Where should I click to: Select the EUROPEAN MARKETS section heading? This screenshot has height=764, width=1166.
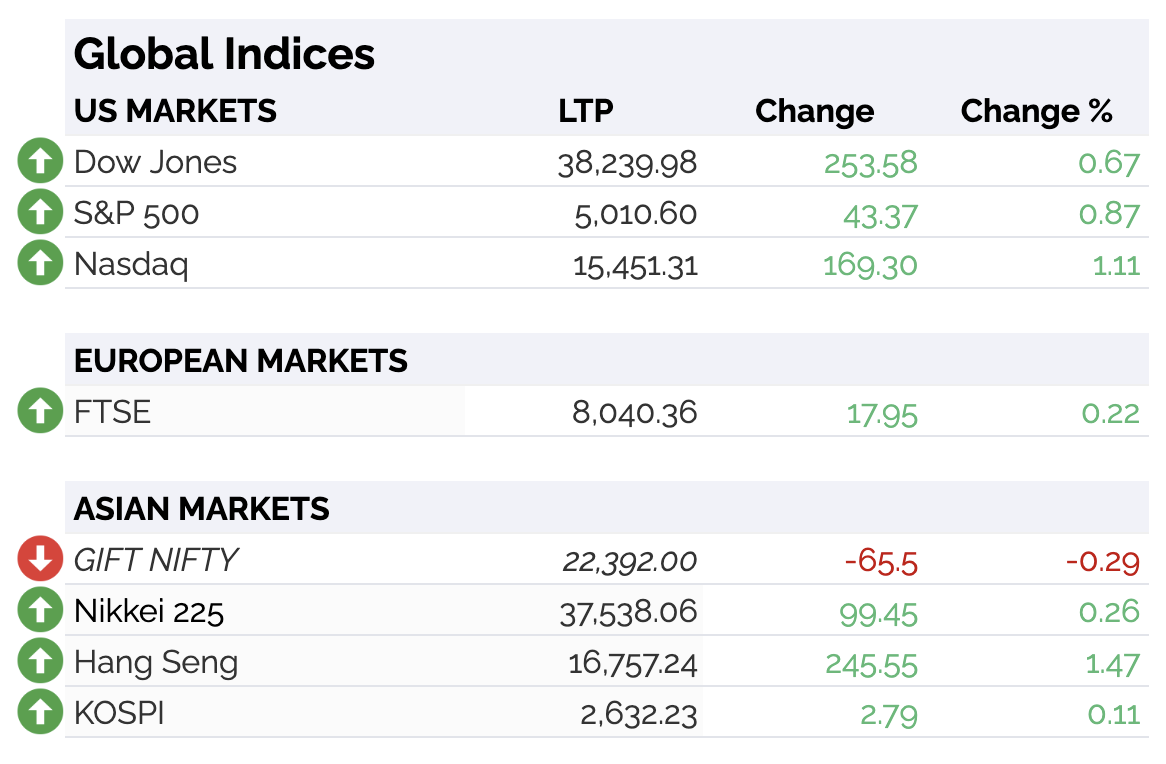coord(241,361)
